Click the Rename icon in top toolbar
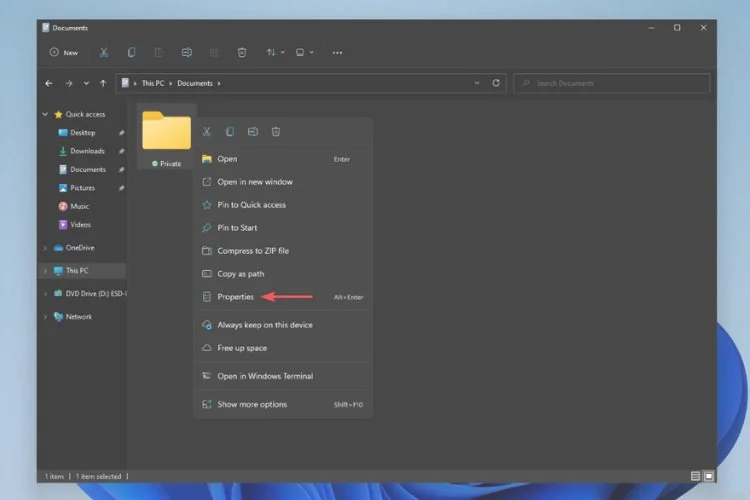The image size is (750, 500). point(187,53)
